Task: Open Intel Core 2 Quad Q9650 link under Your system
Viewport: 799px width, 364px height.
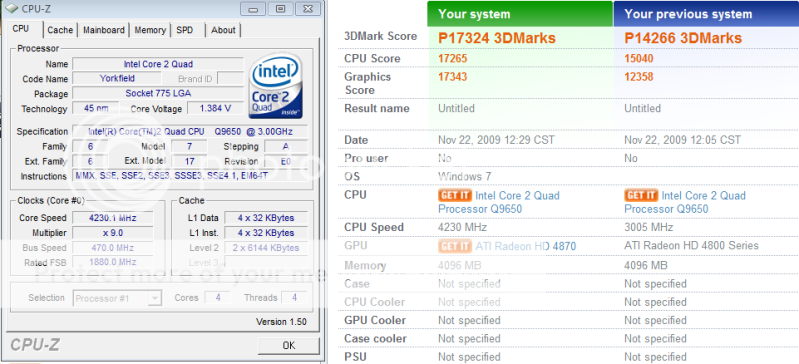Action: click(x=499, y=202)
